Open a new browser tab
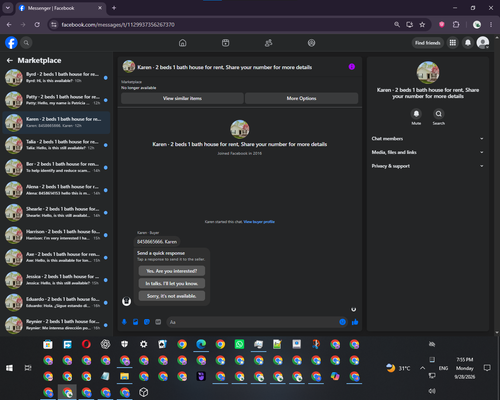This screenshot has width=500, height=400. pos(114,8)
